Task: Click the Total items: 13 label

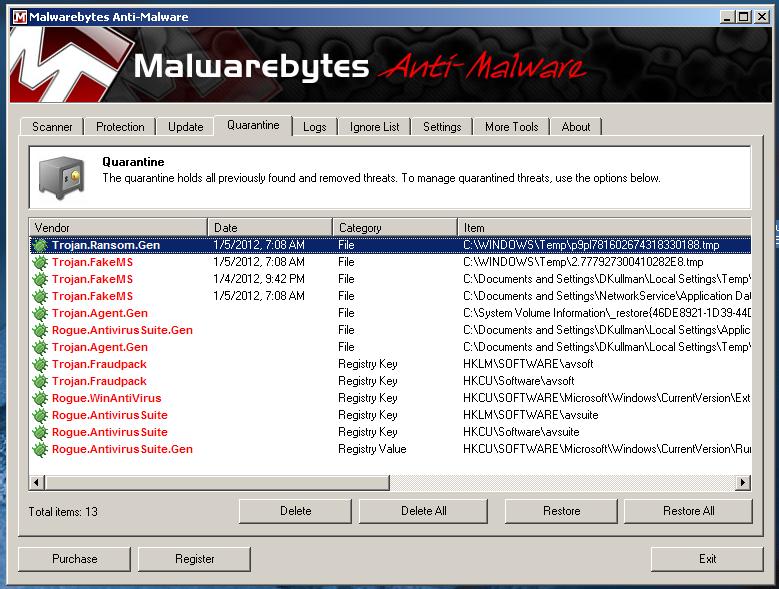Action: [x=63, y=512]
